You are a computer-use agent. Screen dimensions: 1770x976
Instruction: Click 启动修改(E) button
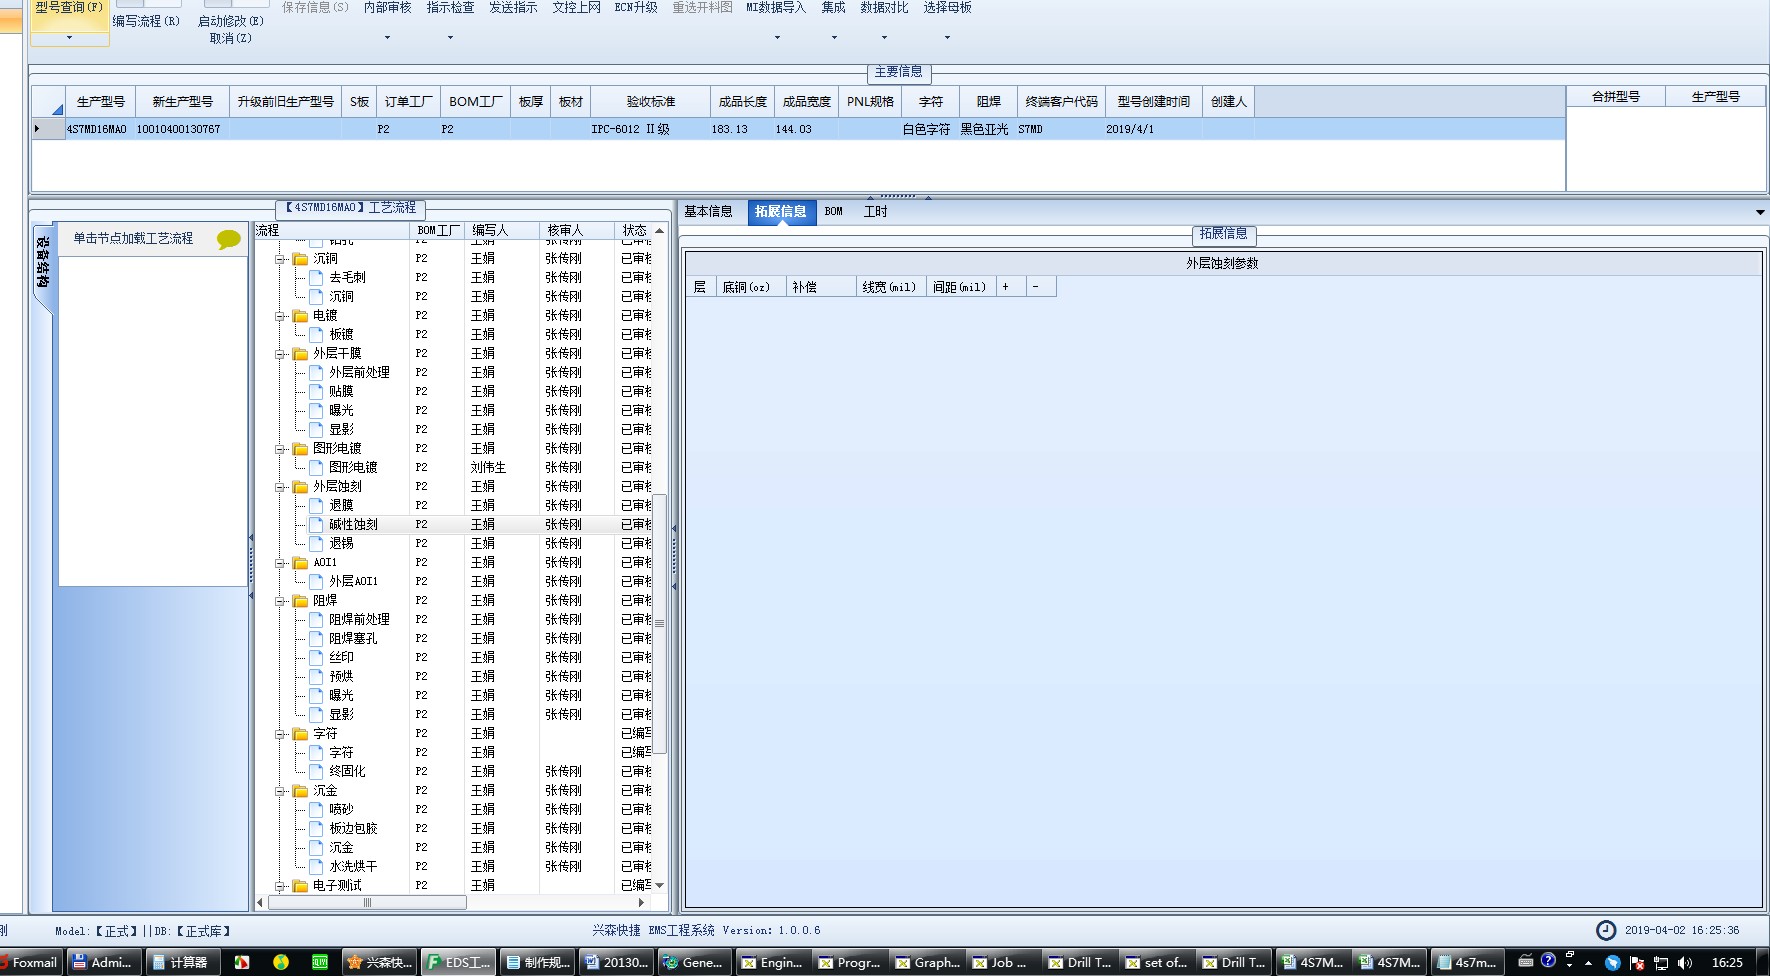(231, 21)
